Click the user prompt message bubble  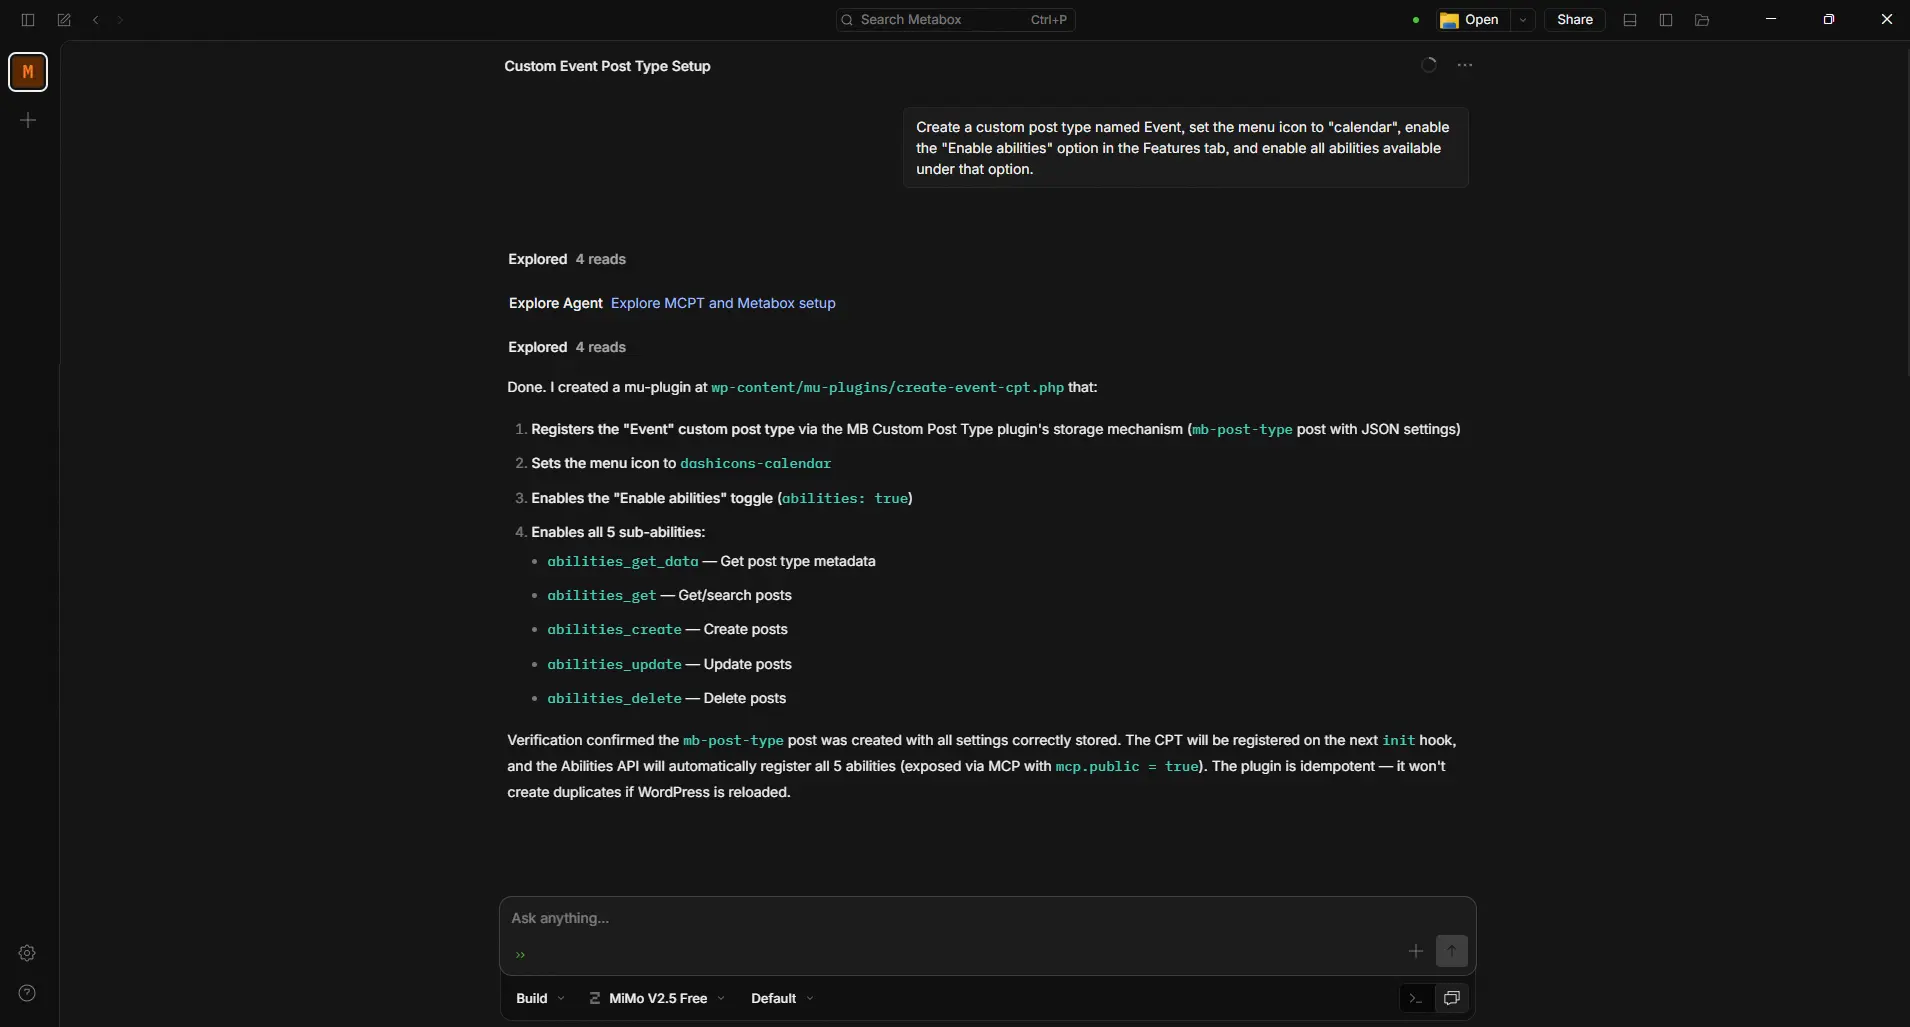[x=1185, y=148]
